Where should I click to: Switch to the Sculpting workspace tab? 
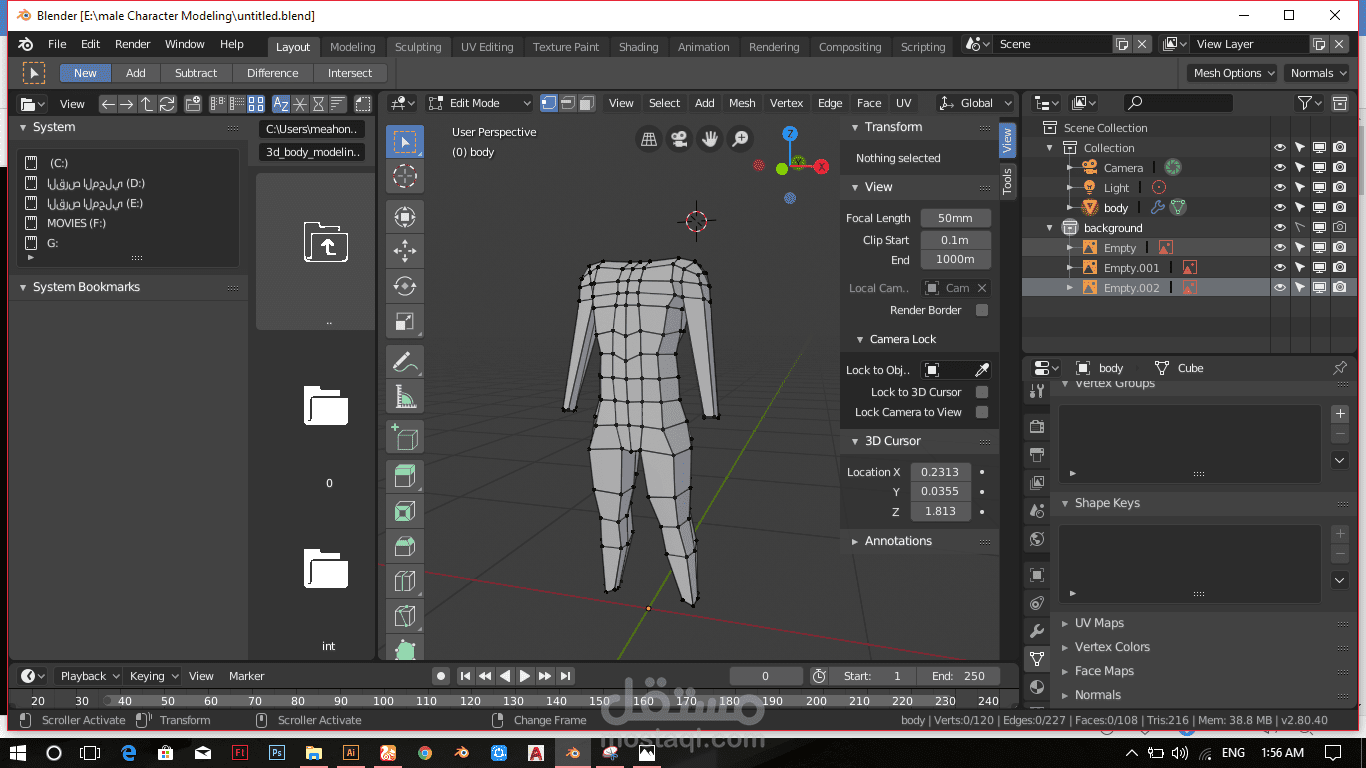[418, 47]
